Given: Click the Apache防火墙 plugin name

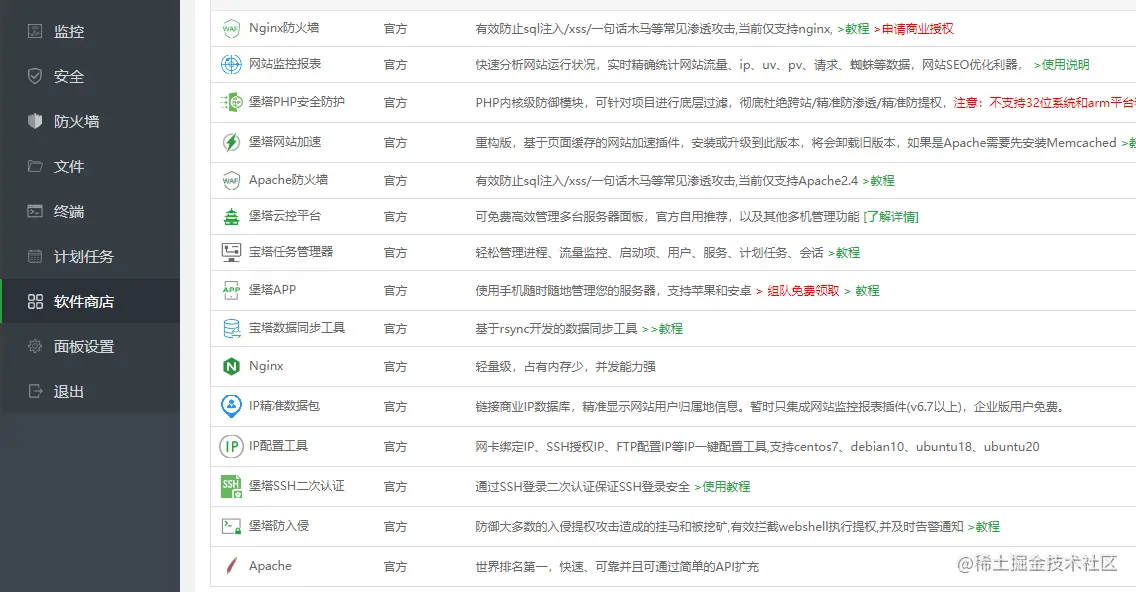Looking at the screenshot, I should coord(288,180).
